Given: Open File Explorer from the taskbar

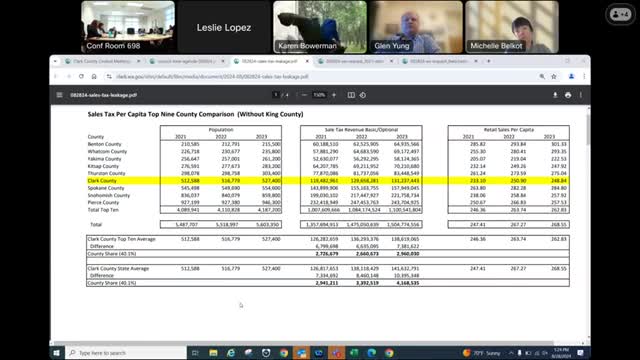Looking at the screenshot, I should coord(213,353).
